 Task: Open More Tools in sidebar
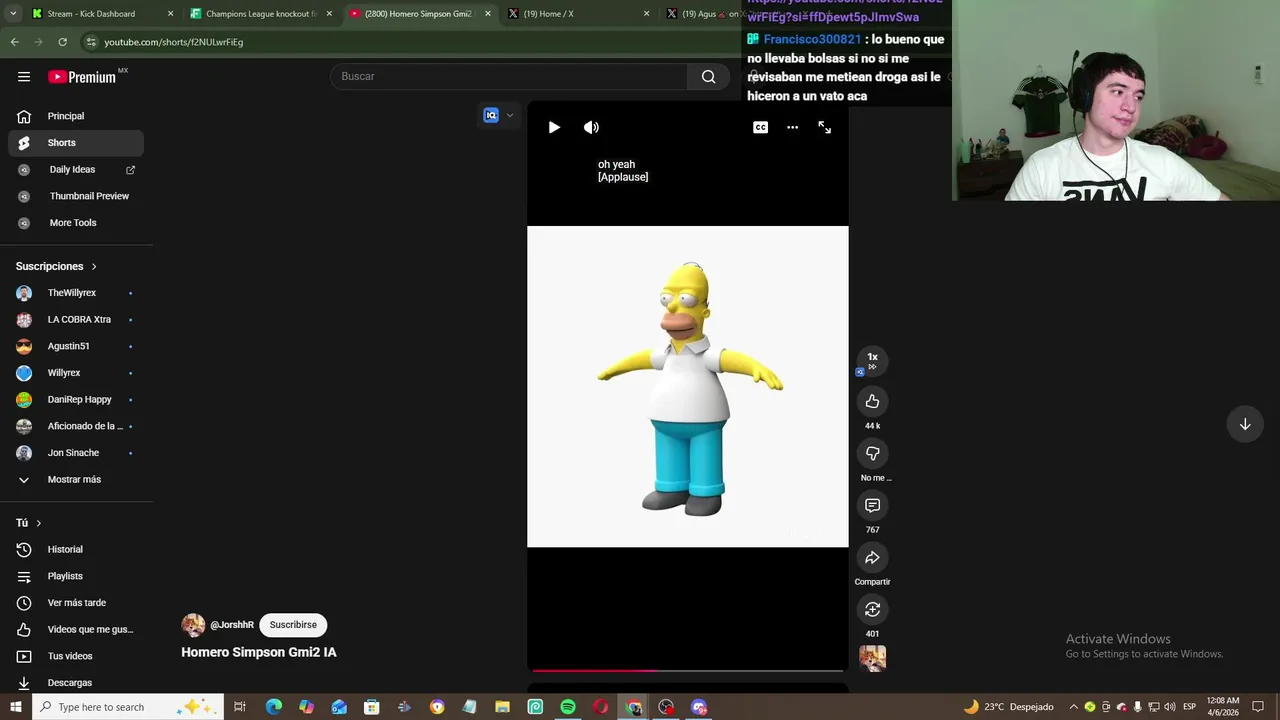click(x=76, y=223)
